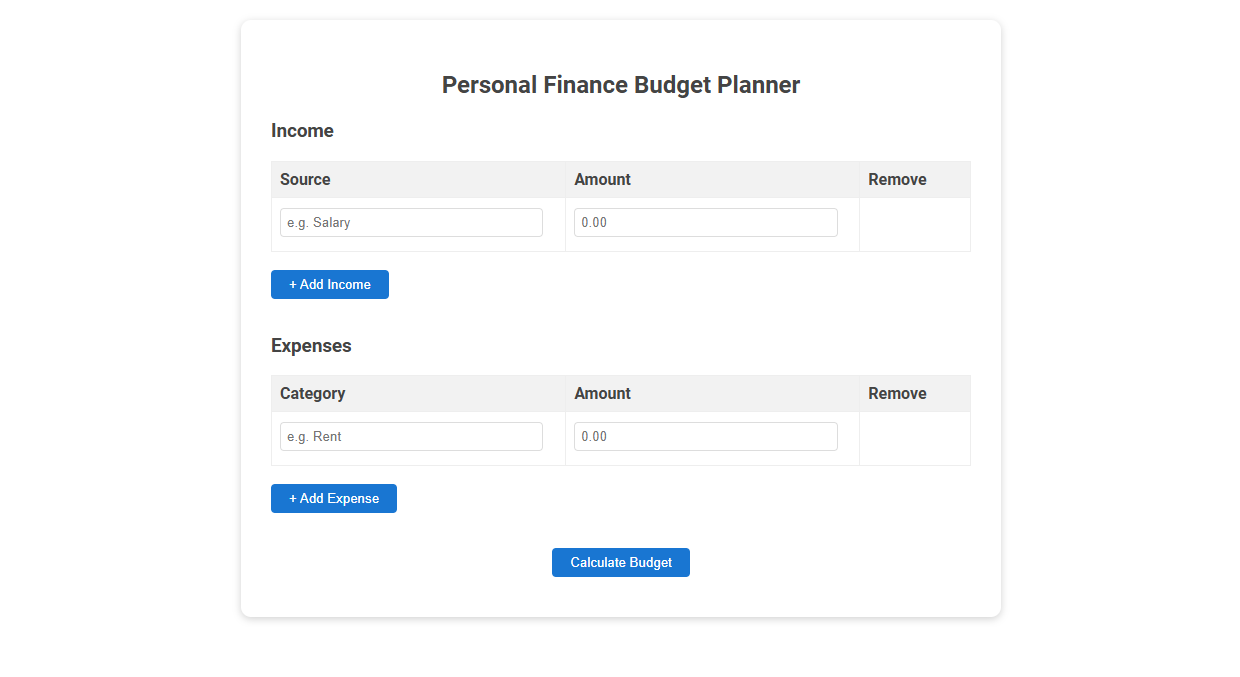The image size is (1240, 677).
Task: Click the Add Expense button
Action: [333, 498]
